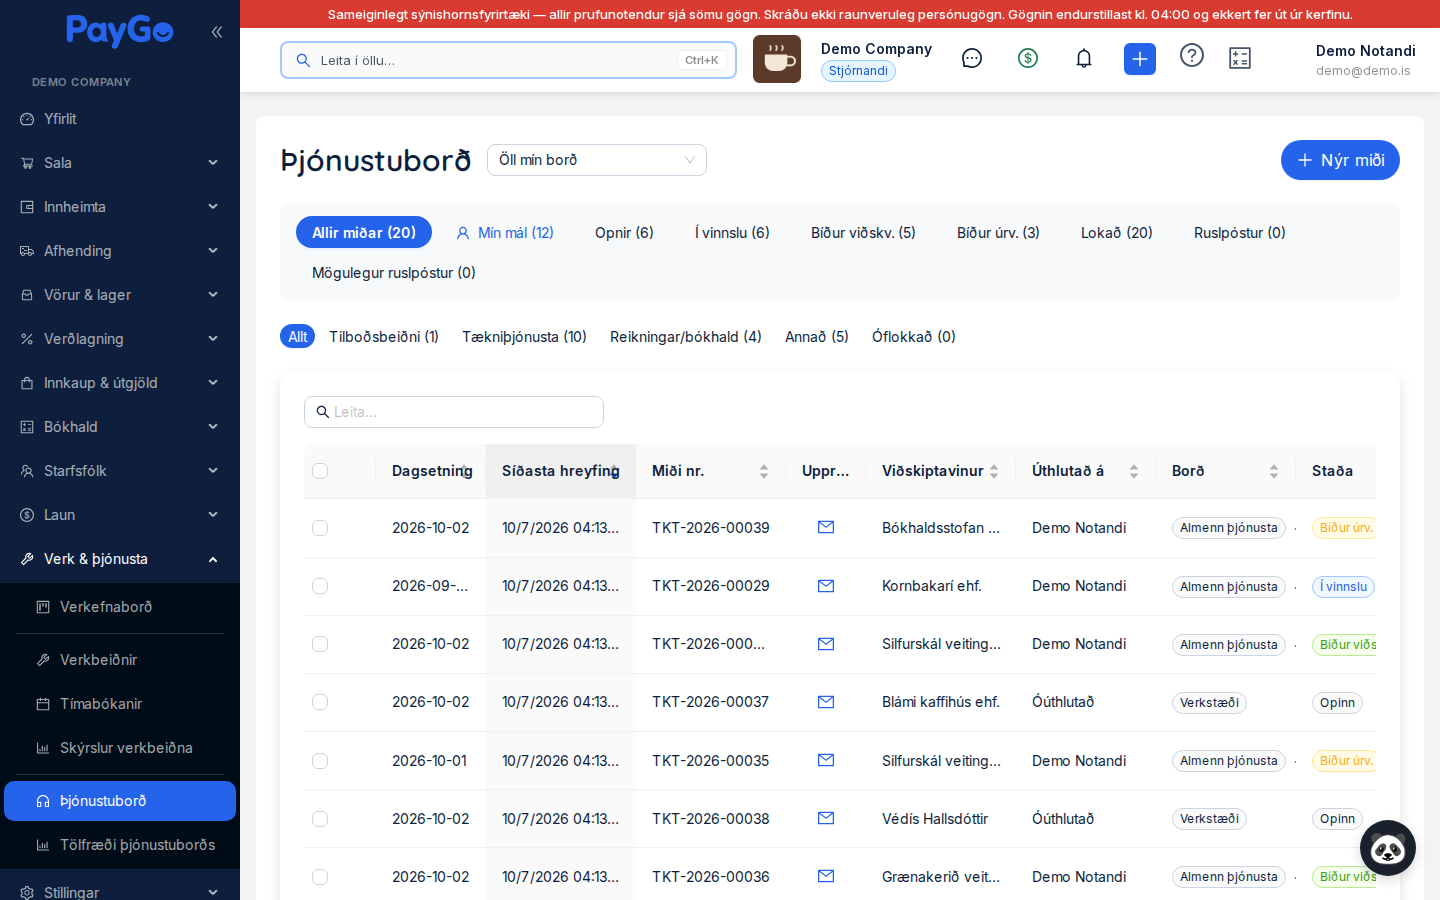Click mail icon in TKT-2026-00038 row
Screen dimensions: 1440x900
(826, 818)
